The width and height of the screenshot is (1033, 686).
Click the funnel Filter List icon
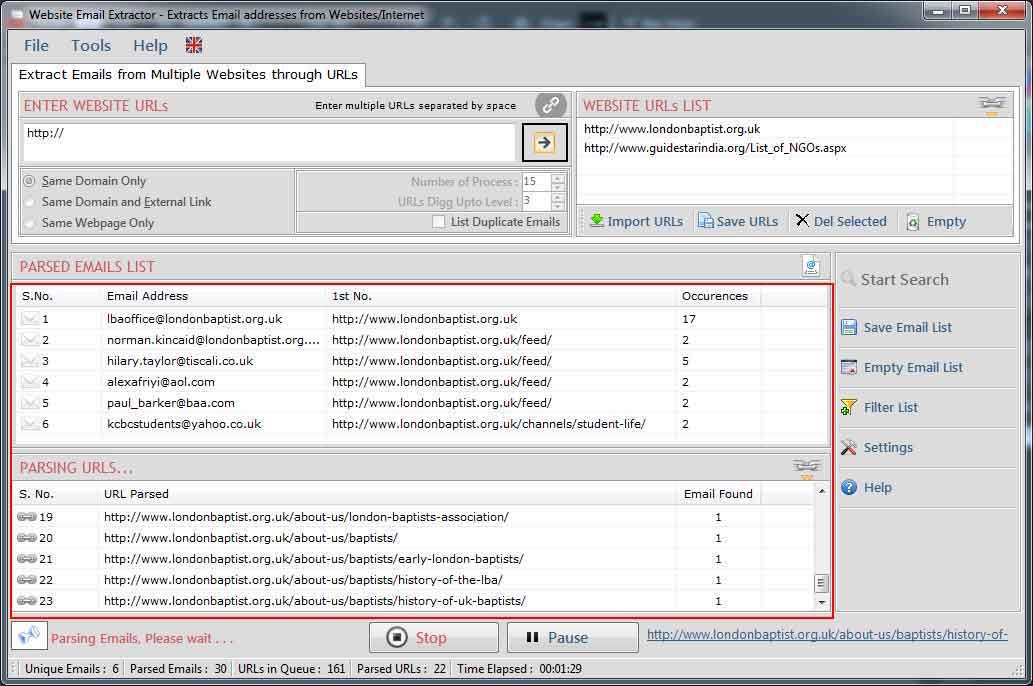click(x=849, y=407)
